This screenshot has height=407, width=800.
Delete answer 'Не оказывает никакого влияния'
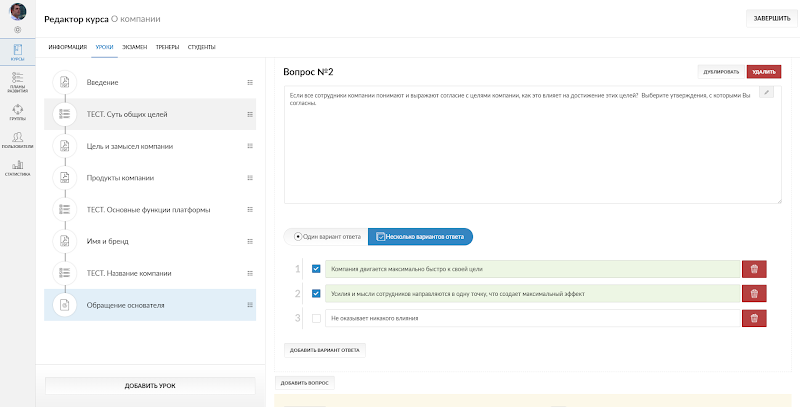[754, 318]
